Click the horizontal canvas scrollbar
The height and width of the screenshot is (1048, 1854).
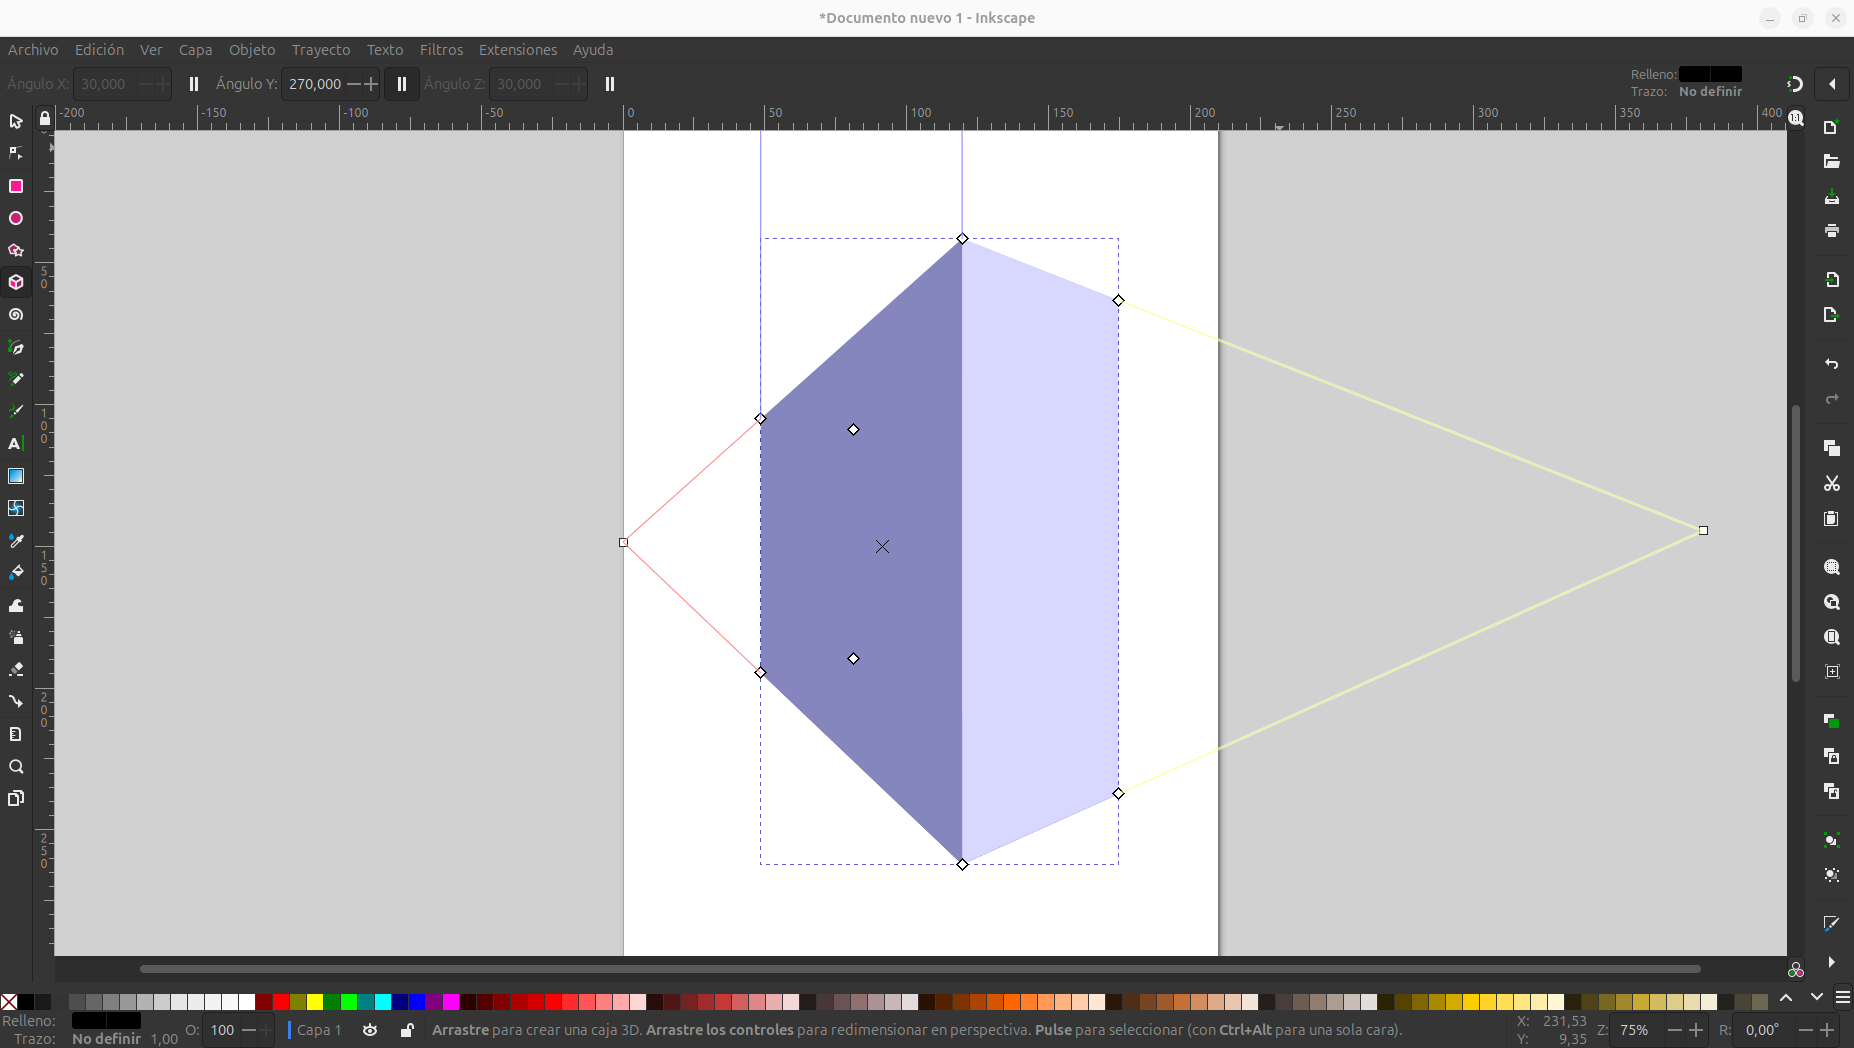click(920, 969)
